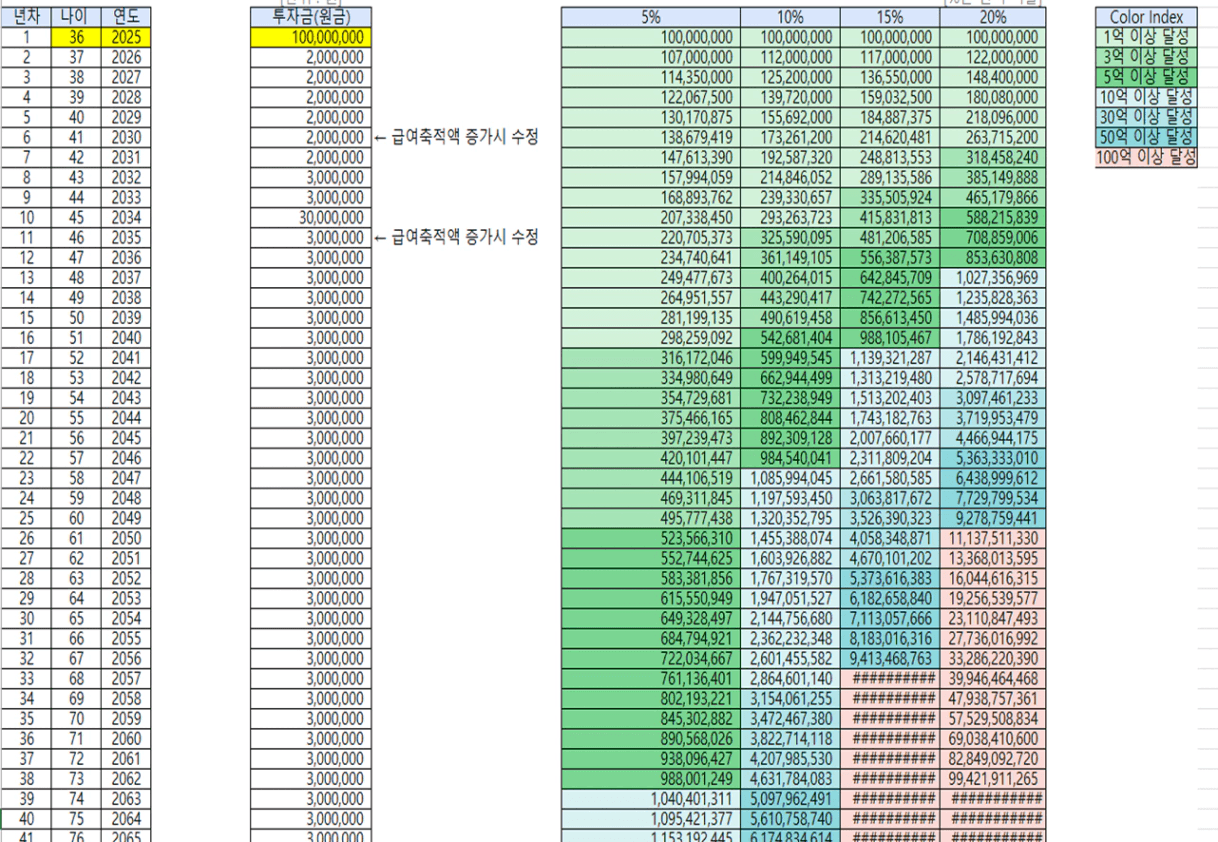Select the 20% value 11,137,511,330
This screenshot has width=1218, height=842.
tap(992, 537)
